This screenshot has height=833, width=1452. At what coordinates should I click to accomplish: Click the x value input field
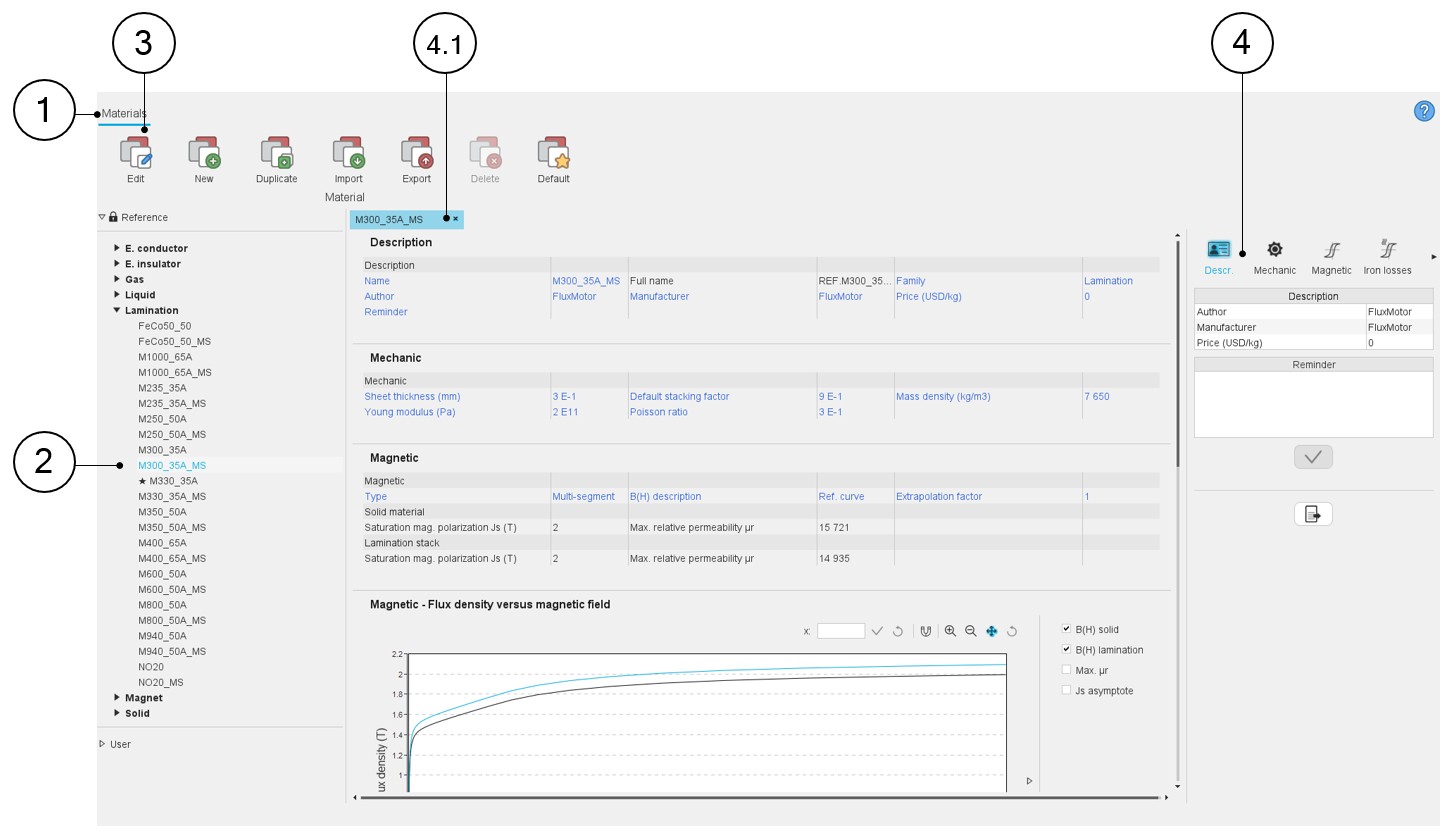pyautogui.click(x=840, y=631)
